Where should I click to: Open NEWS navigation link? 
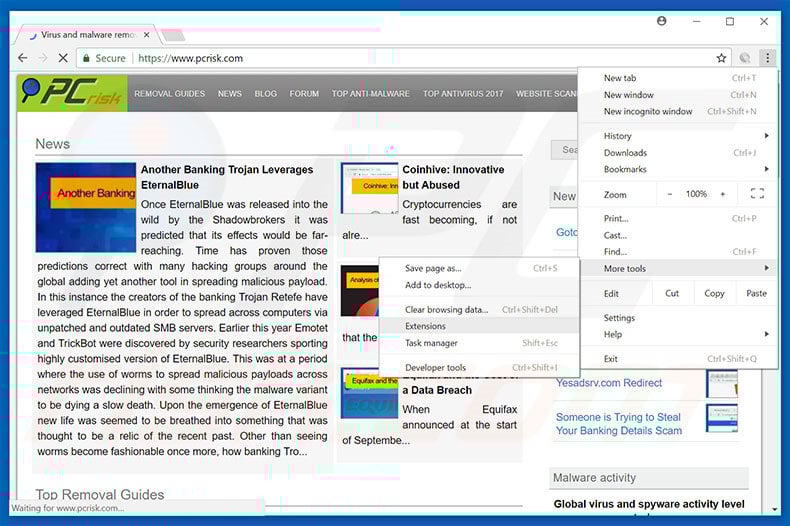pos(230,94)
